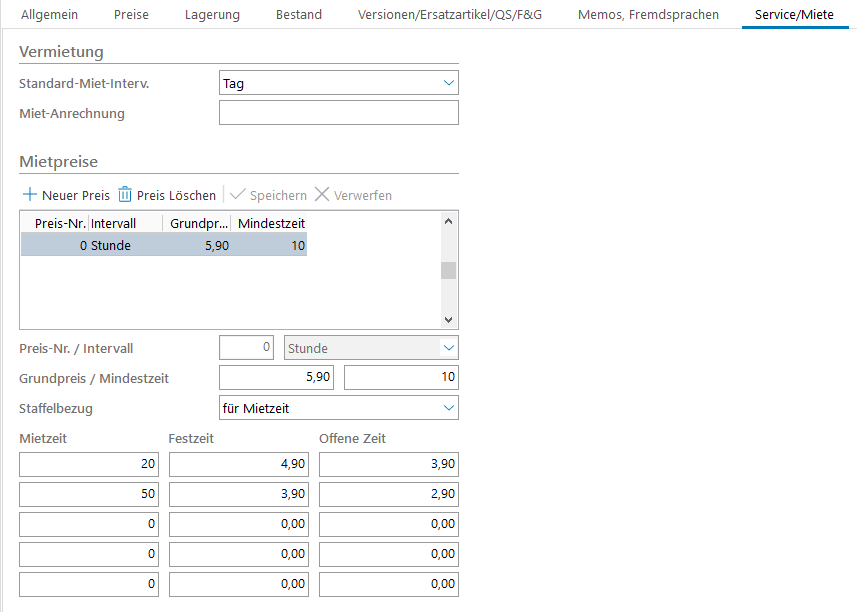Click the Grundpreis field showing 5,90
Viewport: 857px width, 612px height.
tap(276, 378)
